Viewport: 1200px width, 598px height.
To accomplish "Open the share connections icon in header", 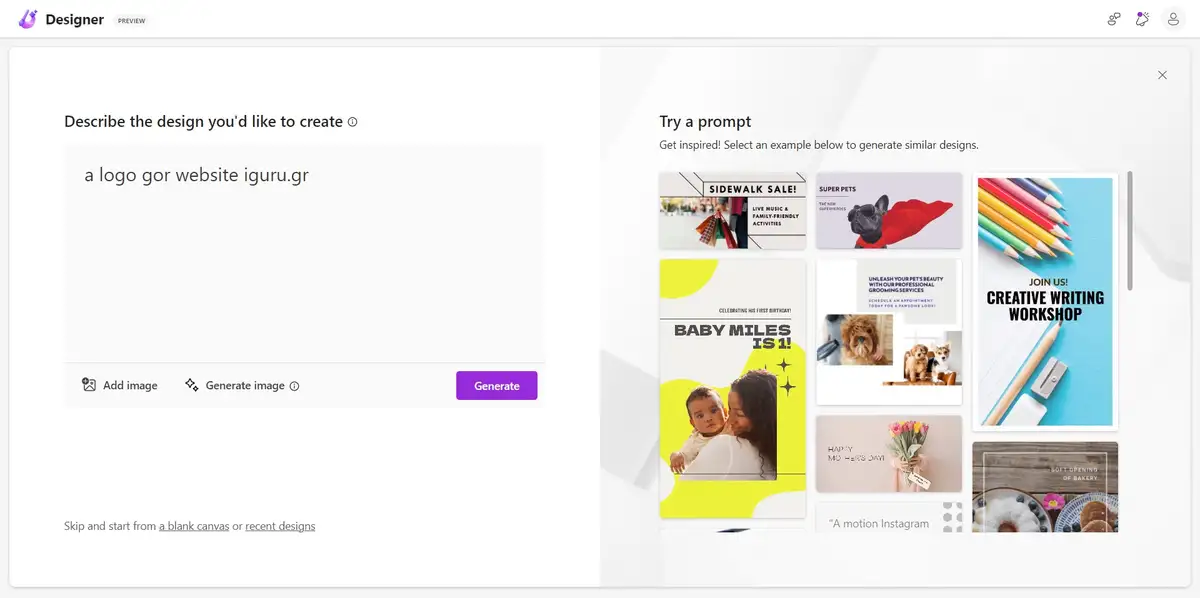I will pos(1113,19).
